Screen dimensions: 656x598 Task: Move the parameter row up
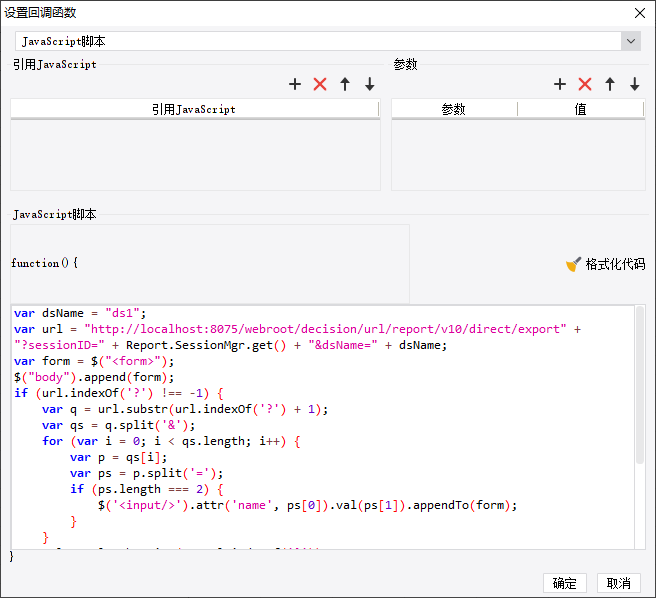point(610,84)
